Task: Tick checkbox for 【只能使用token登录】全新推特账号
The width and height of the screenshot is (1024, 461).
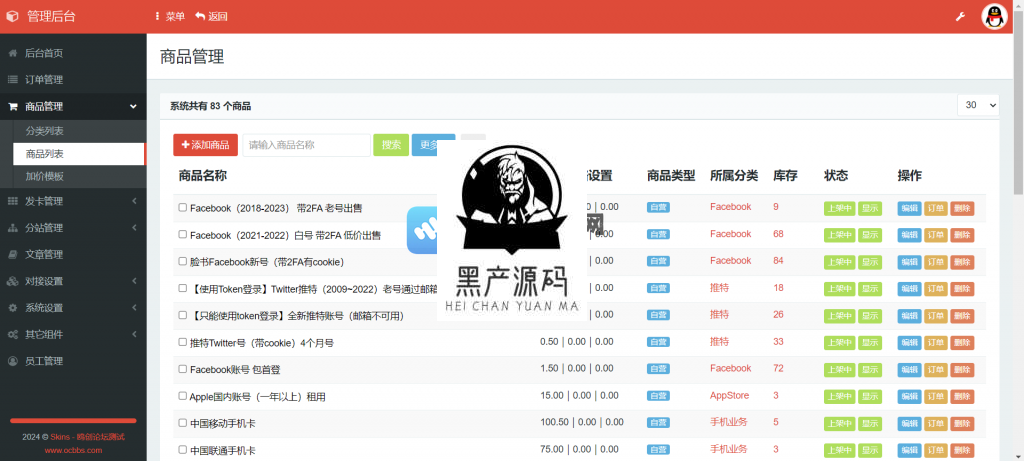Action: pyautogui.click(x=183, y=315)
